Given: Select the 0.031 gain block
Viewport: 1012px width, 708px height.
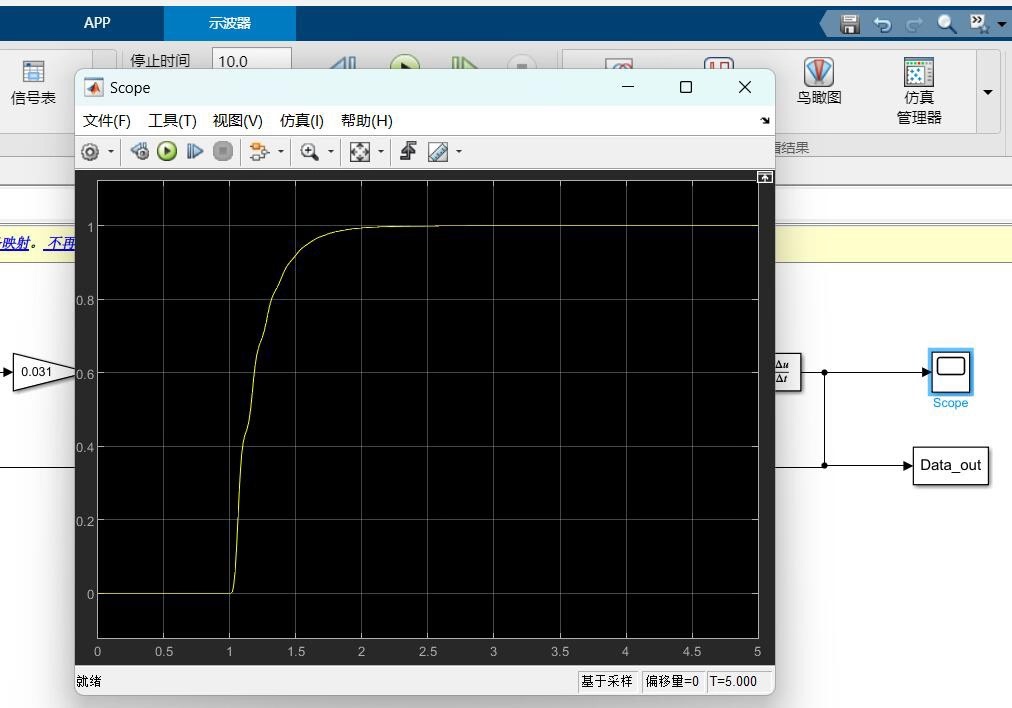Looking at the screenshot, I should pyautogui.click(x=42, y=372).
